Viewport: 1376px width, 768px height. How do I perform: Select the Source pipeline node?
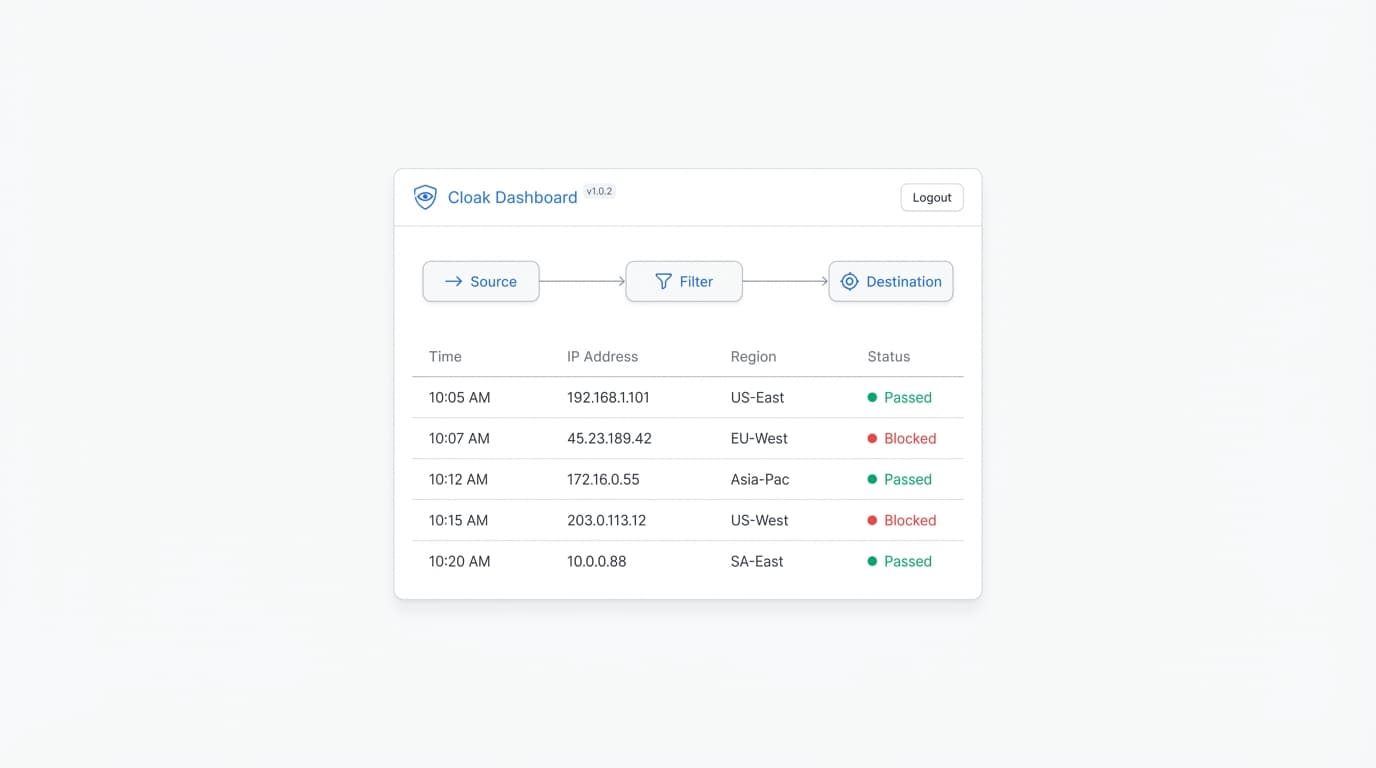[481, 282]
